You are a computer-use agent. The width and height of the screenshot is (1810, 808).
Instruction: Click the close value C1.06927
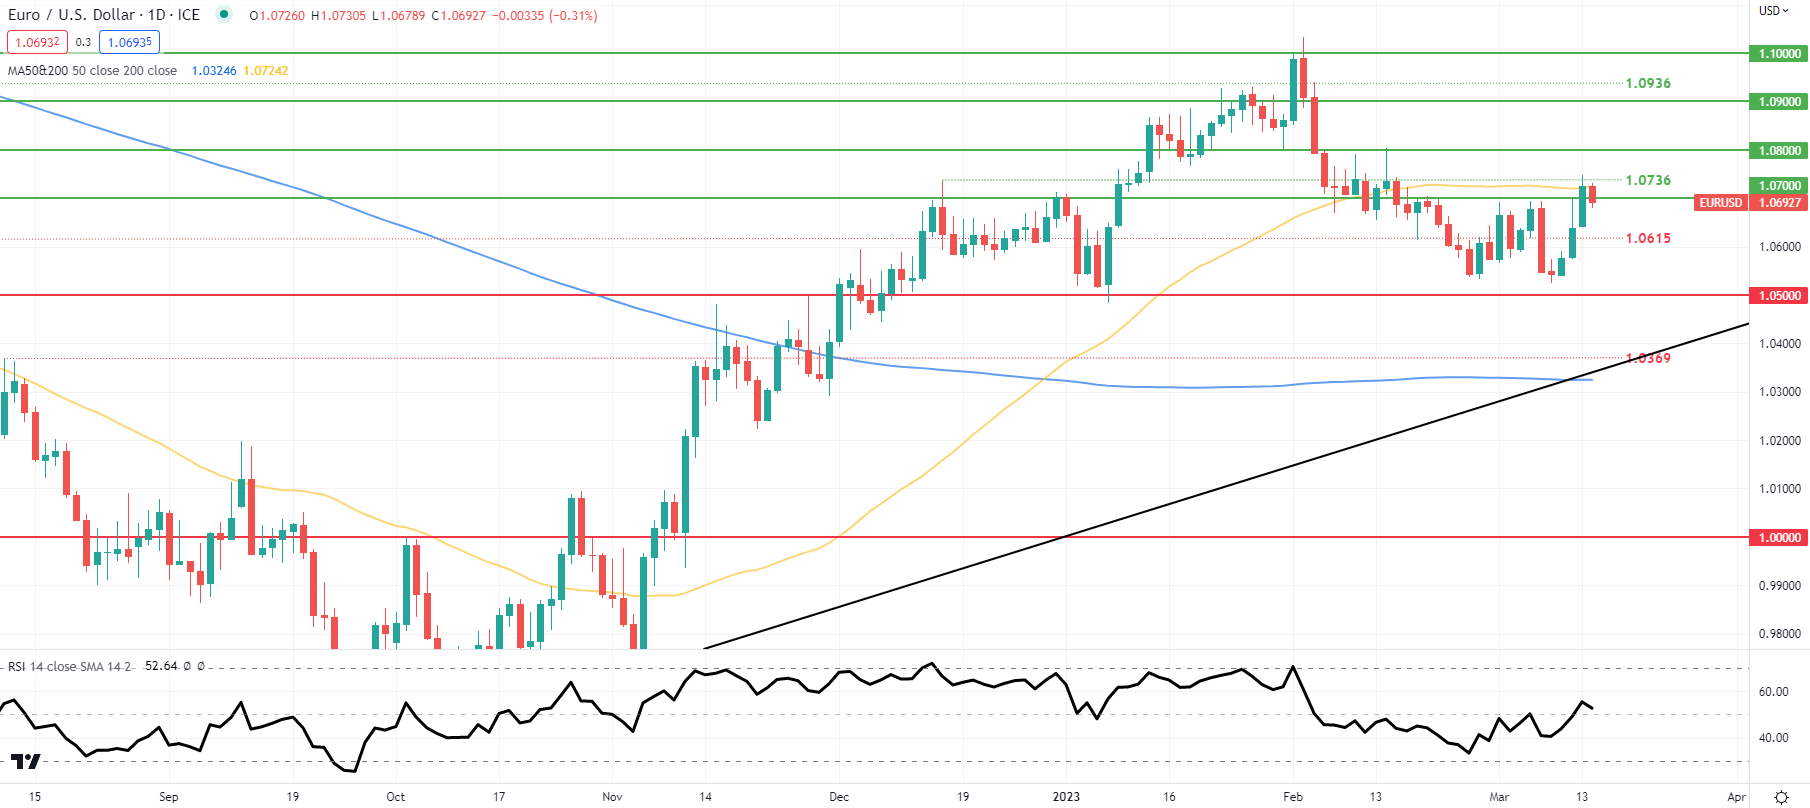458,16
